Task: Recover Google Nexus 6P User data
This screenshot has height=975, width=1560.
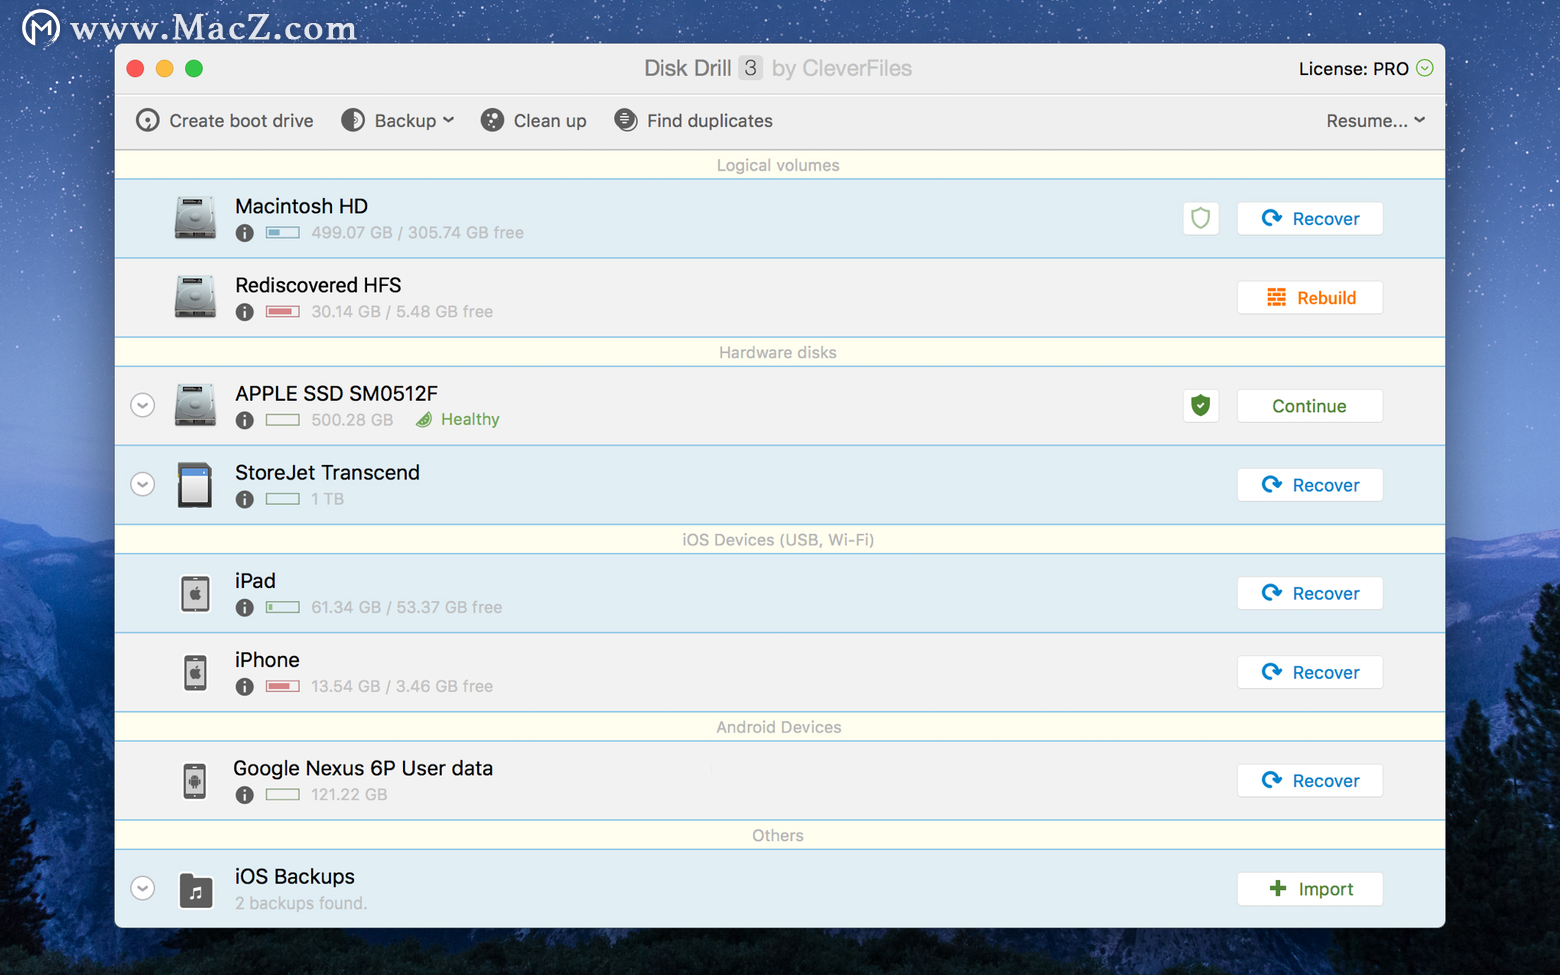Action: tap(1310, 781)
